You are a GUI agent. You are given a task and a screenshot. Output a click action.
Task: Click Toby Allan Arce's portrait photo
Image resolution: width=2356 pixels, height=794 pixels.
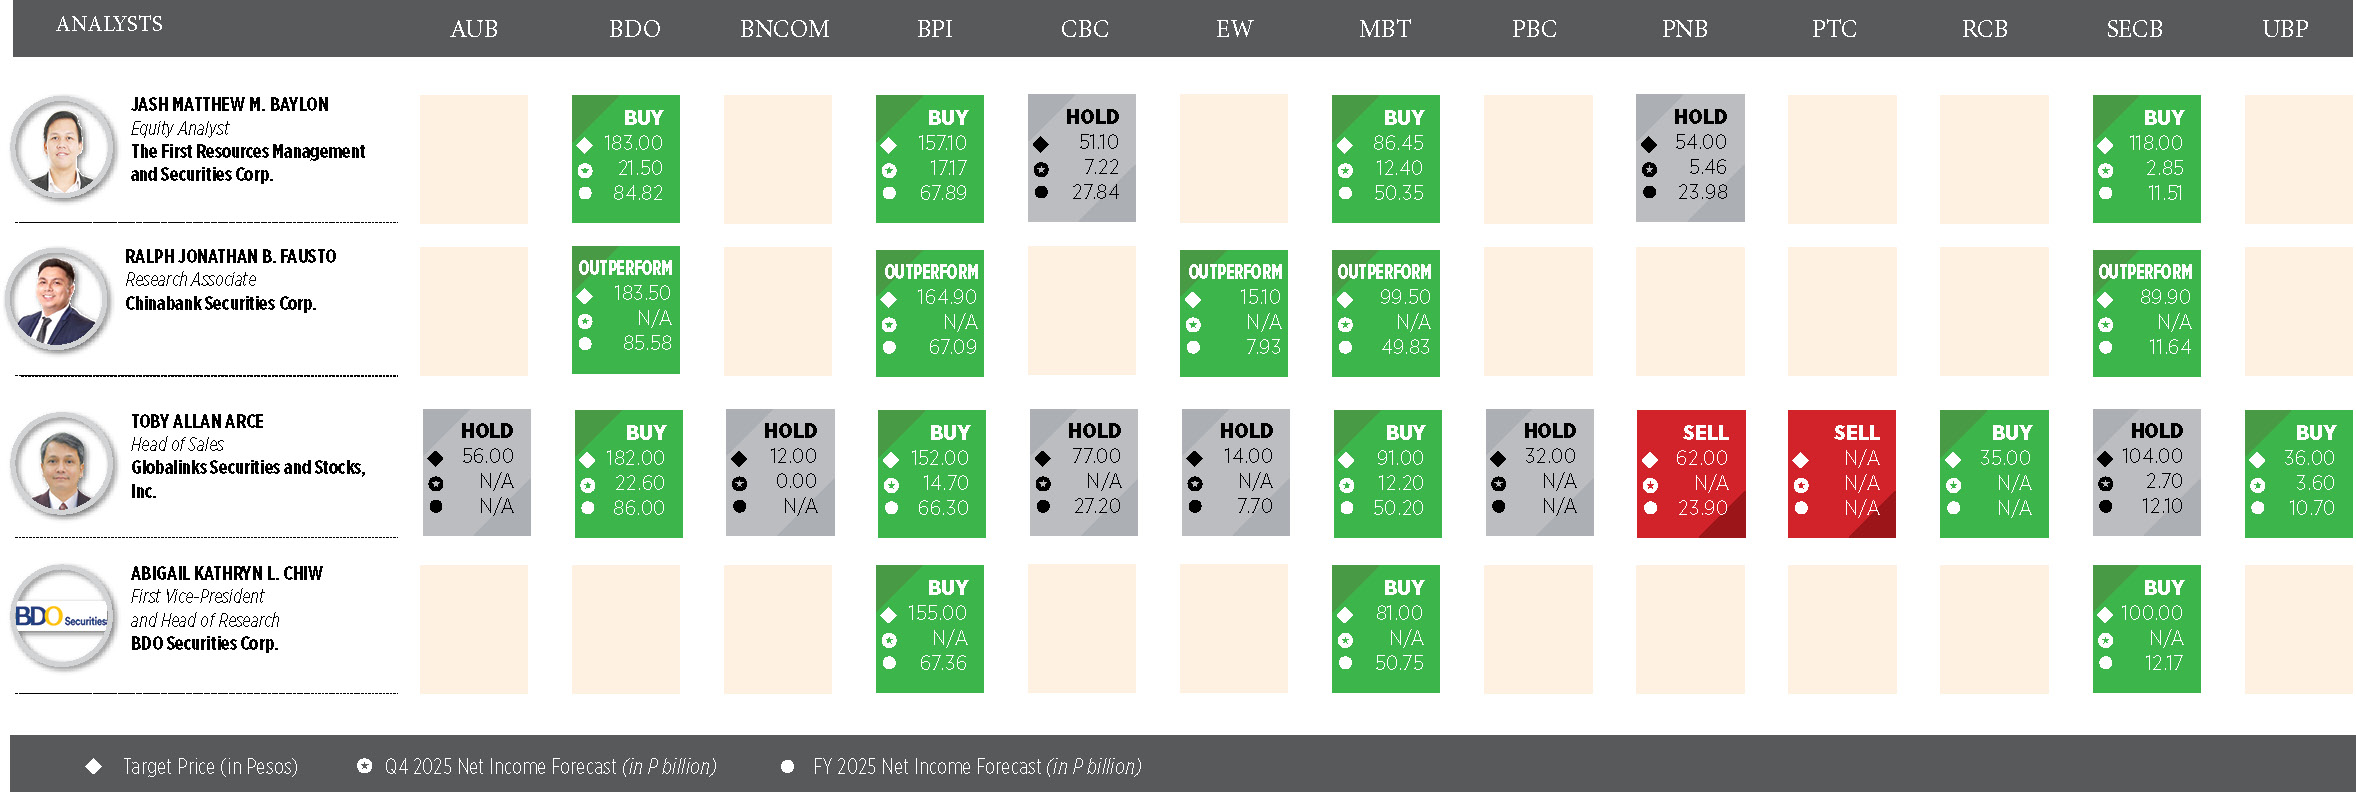pyautogui.click(x=62, y=464)
